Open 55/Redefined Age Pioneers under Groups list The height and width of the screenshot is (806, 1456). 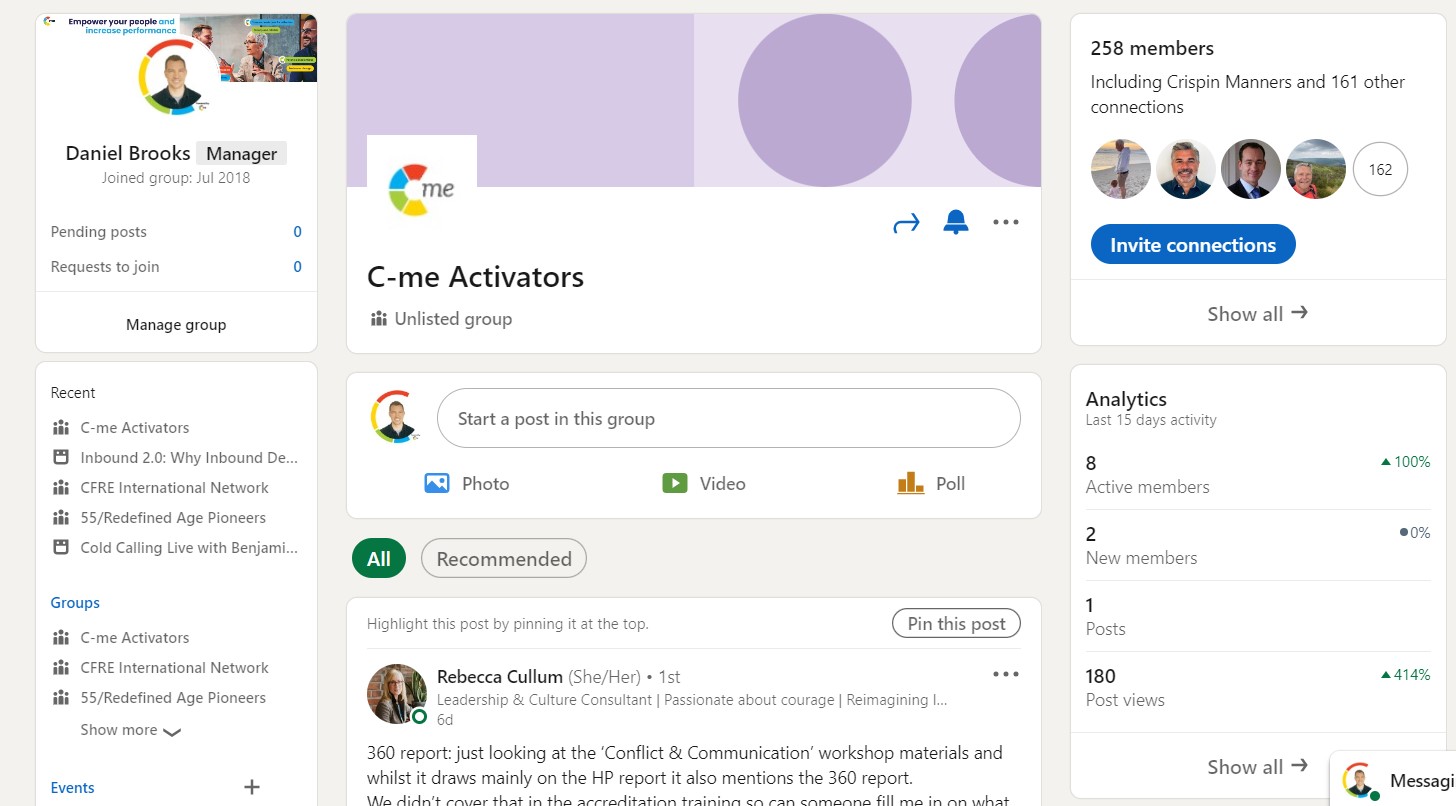pos(173,697)
